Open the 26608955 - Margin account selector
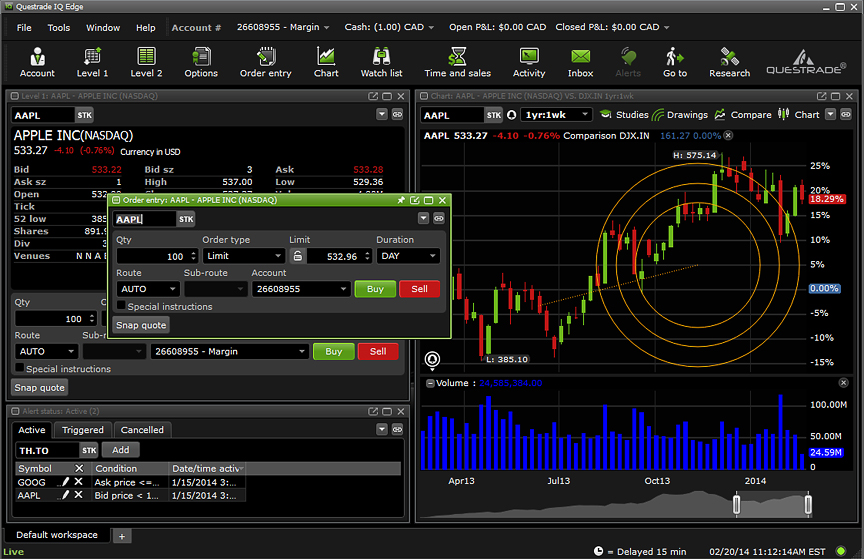 pos(283,27)
